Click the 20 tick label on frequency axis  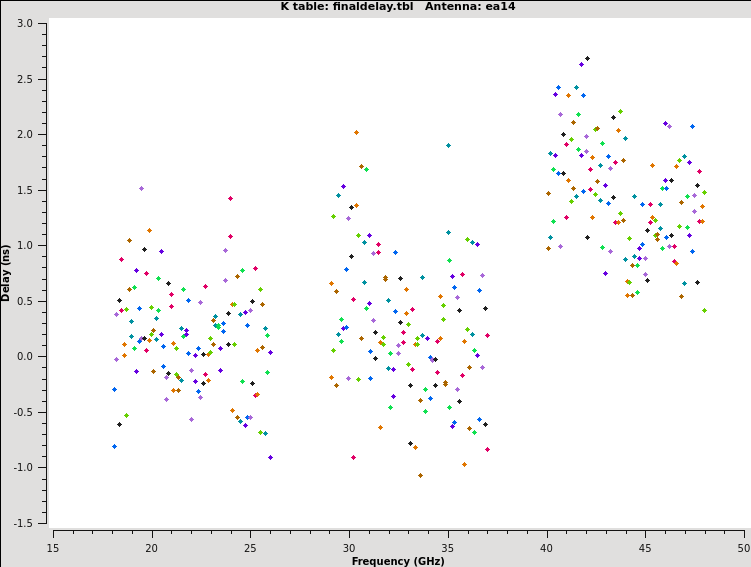pyautogui.click(x=152, y=547)
